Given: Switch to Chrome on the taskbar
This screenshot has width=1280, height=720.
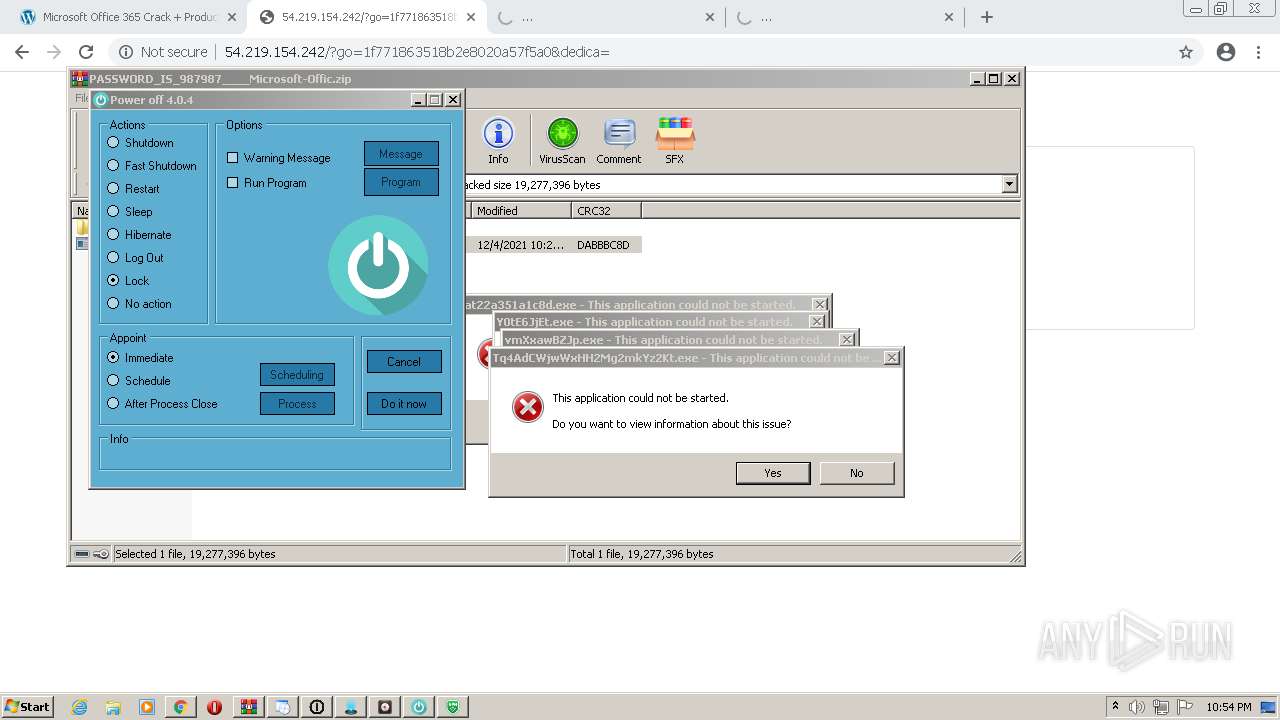Looking at the screenshot, I should tap(181, 707).
